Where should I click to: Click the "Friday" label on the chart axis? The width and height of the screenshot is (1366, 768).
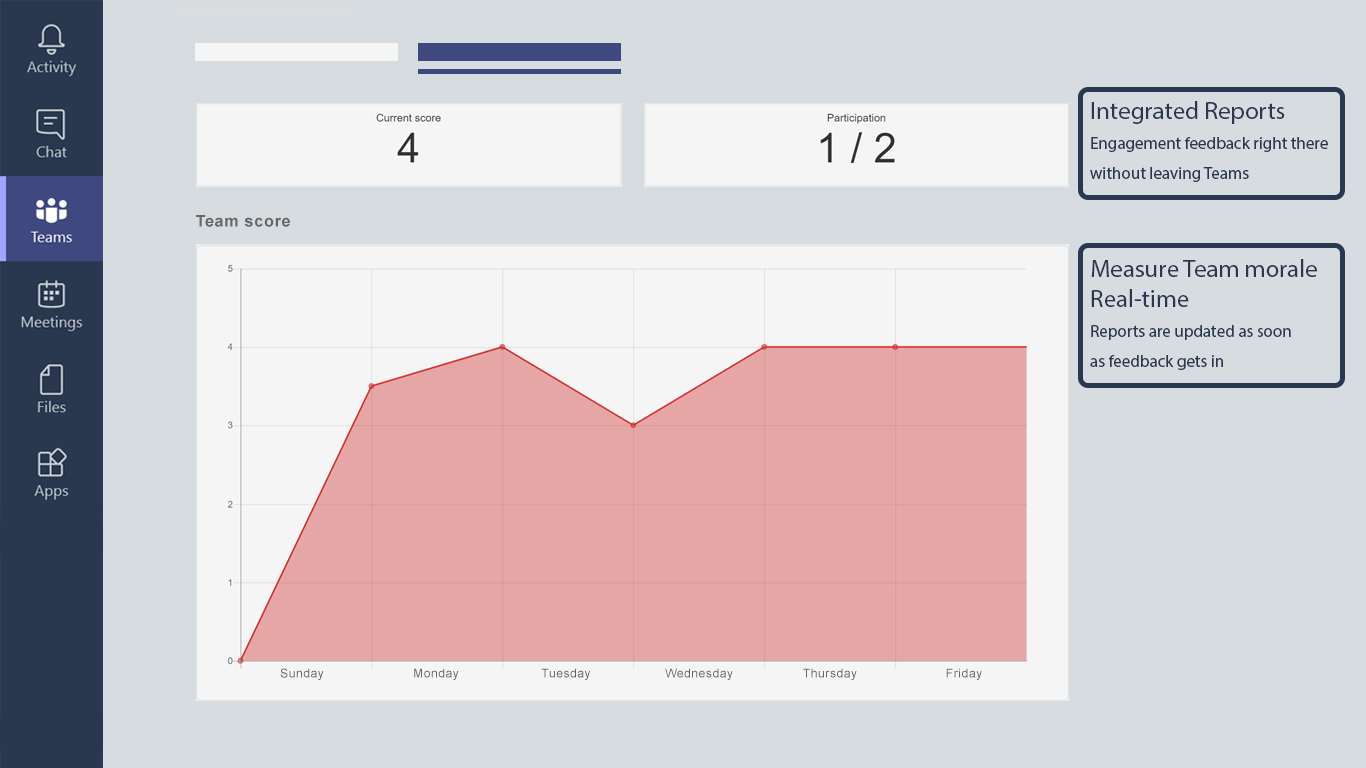coord(964,674)
